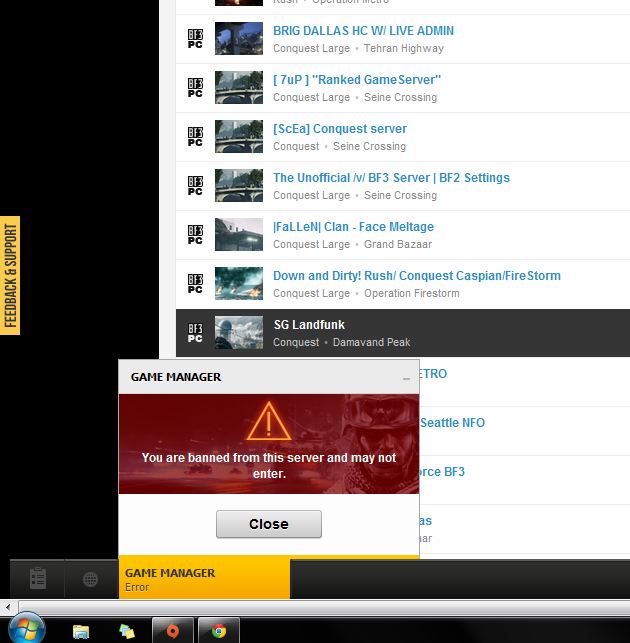Click BF3 PC icon beside Unofficial /v/ server

coord(195,186)
